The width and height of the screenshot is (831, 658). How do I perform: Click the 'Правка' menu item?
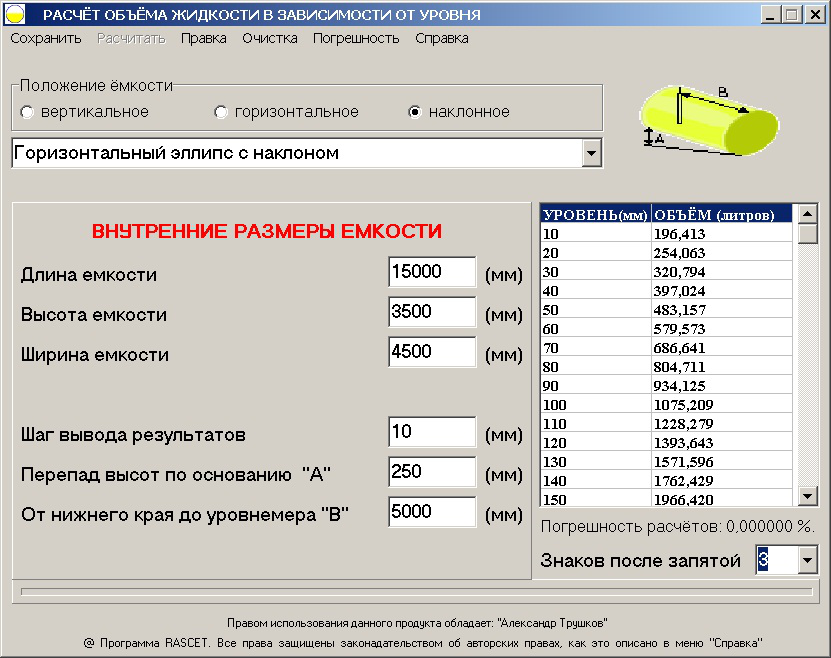pos(204,36)
